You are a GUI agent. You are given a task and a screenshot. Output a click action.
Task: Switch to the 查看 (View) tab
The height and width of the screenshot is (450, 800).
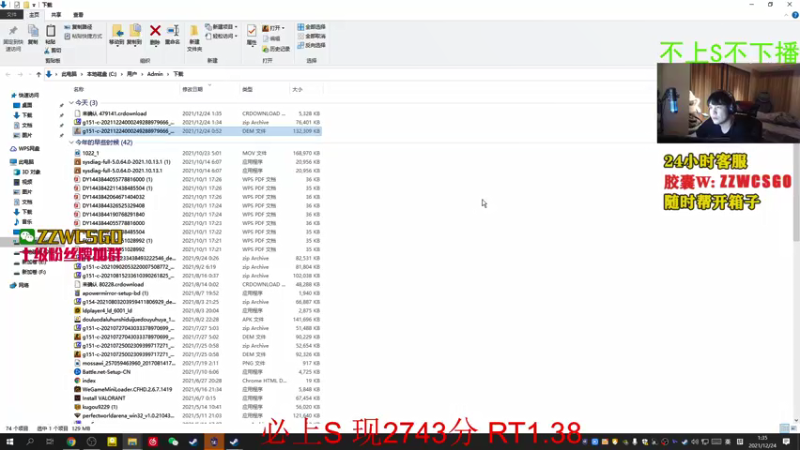tap(78, 15)
